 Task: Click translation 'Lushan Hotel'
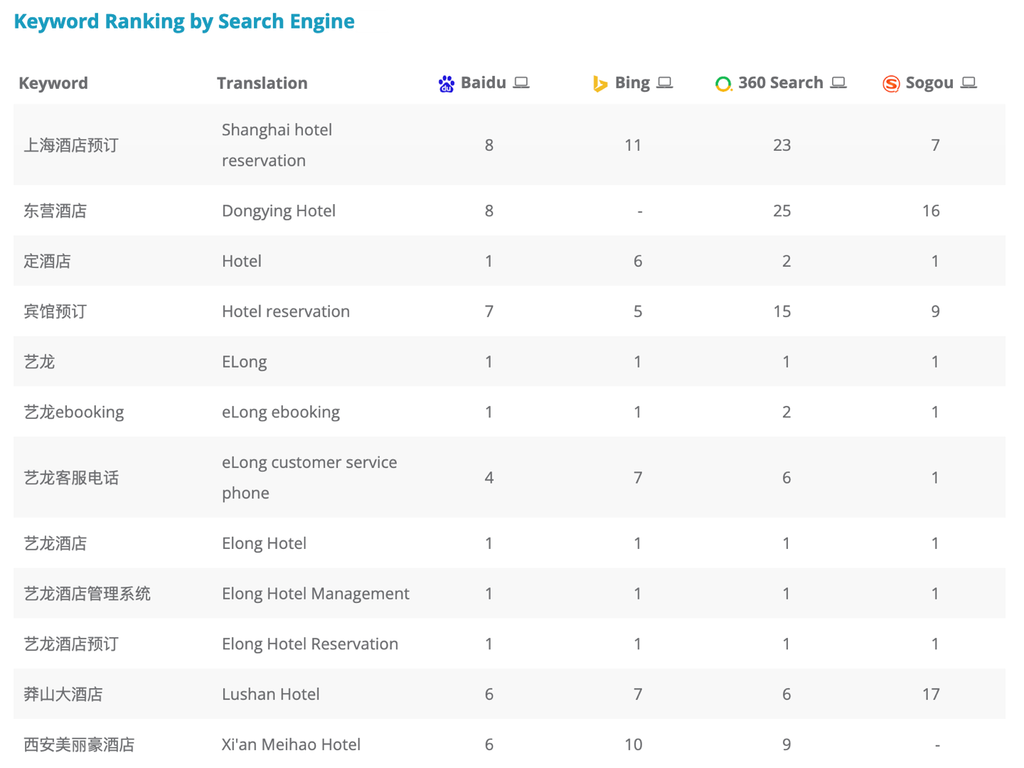coord(270,694)
